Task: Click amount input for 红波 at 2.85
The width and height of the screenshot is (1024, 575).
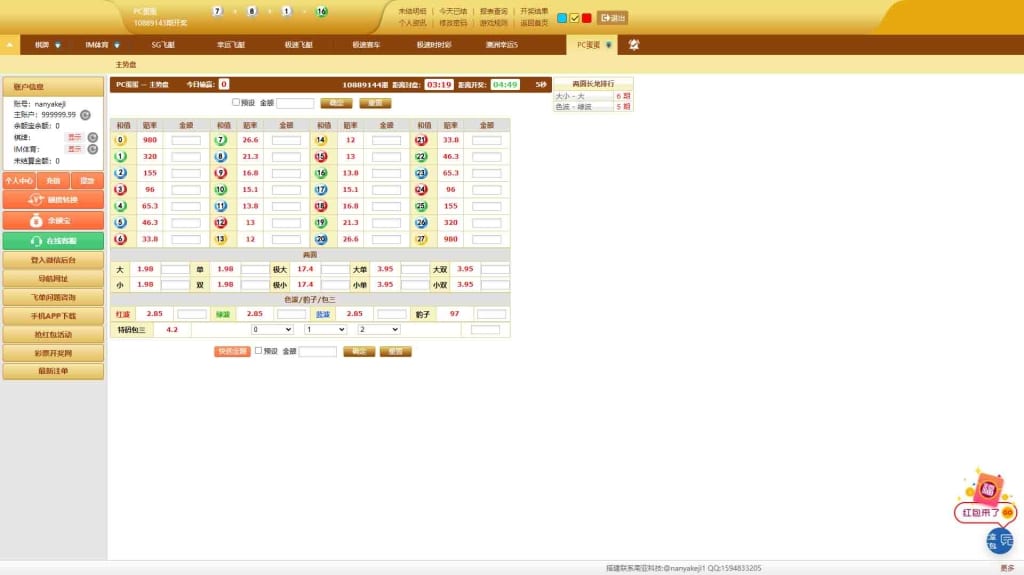Action: (x=191, y=314)
